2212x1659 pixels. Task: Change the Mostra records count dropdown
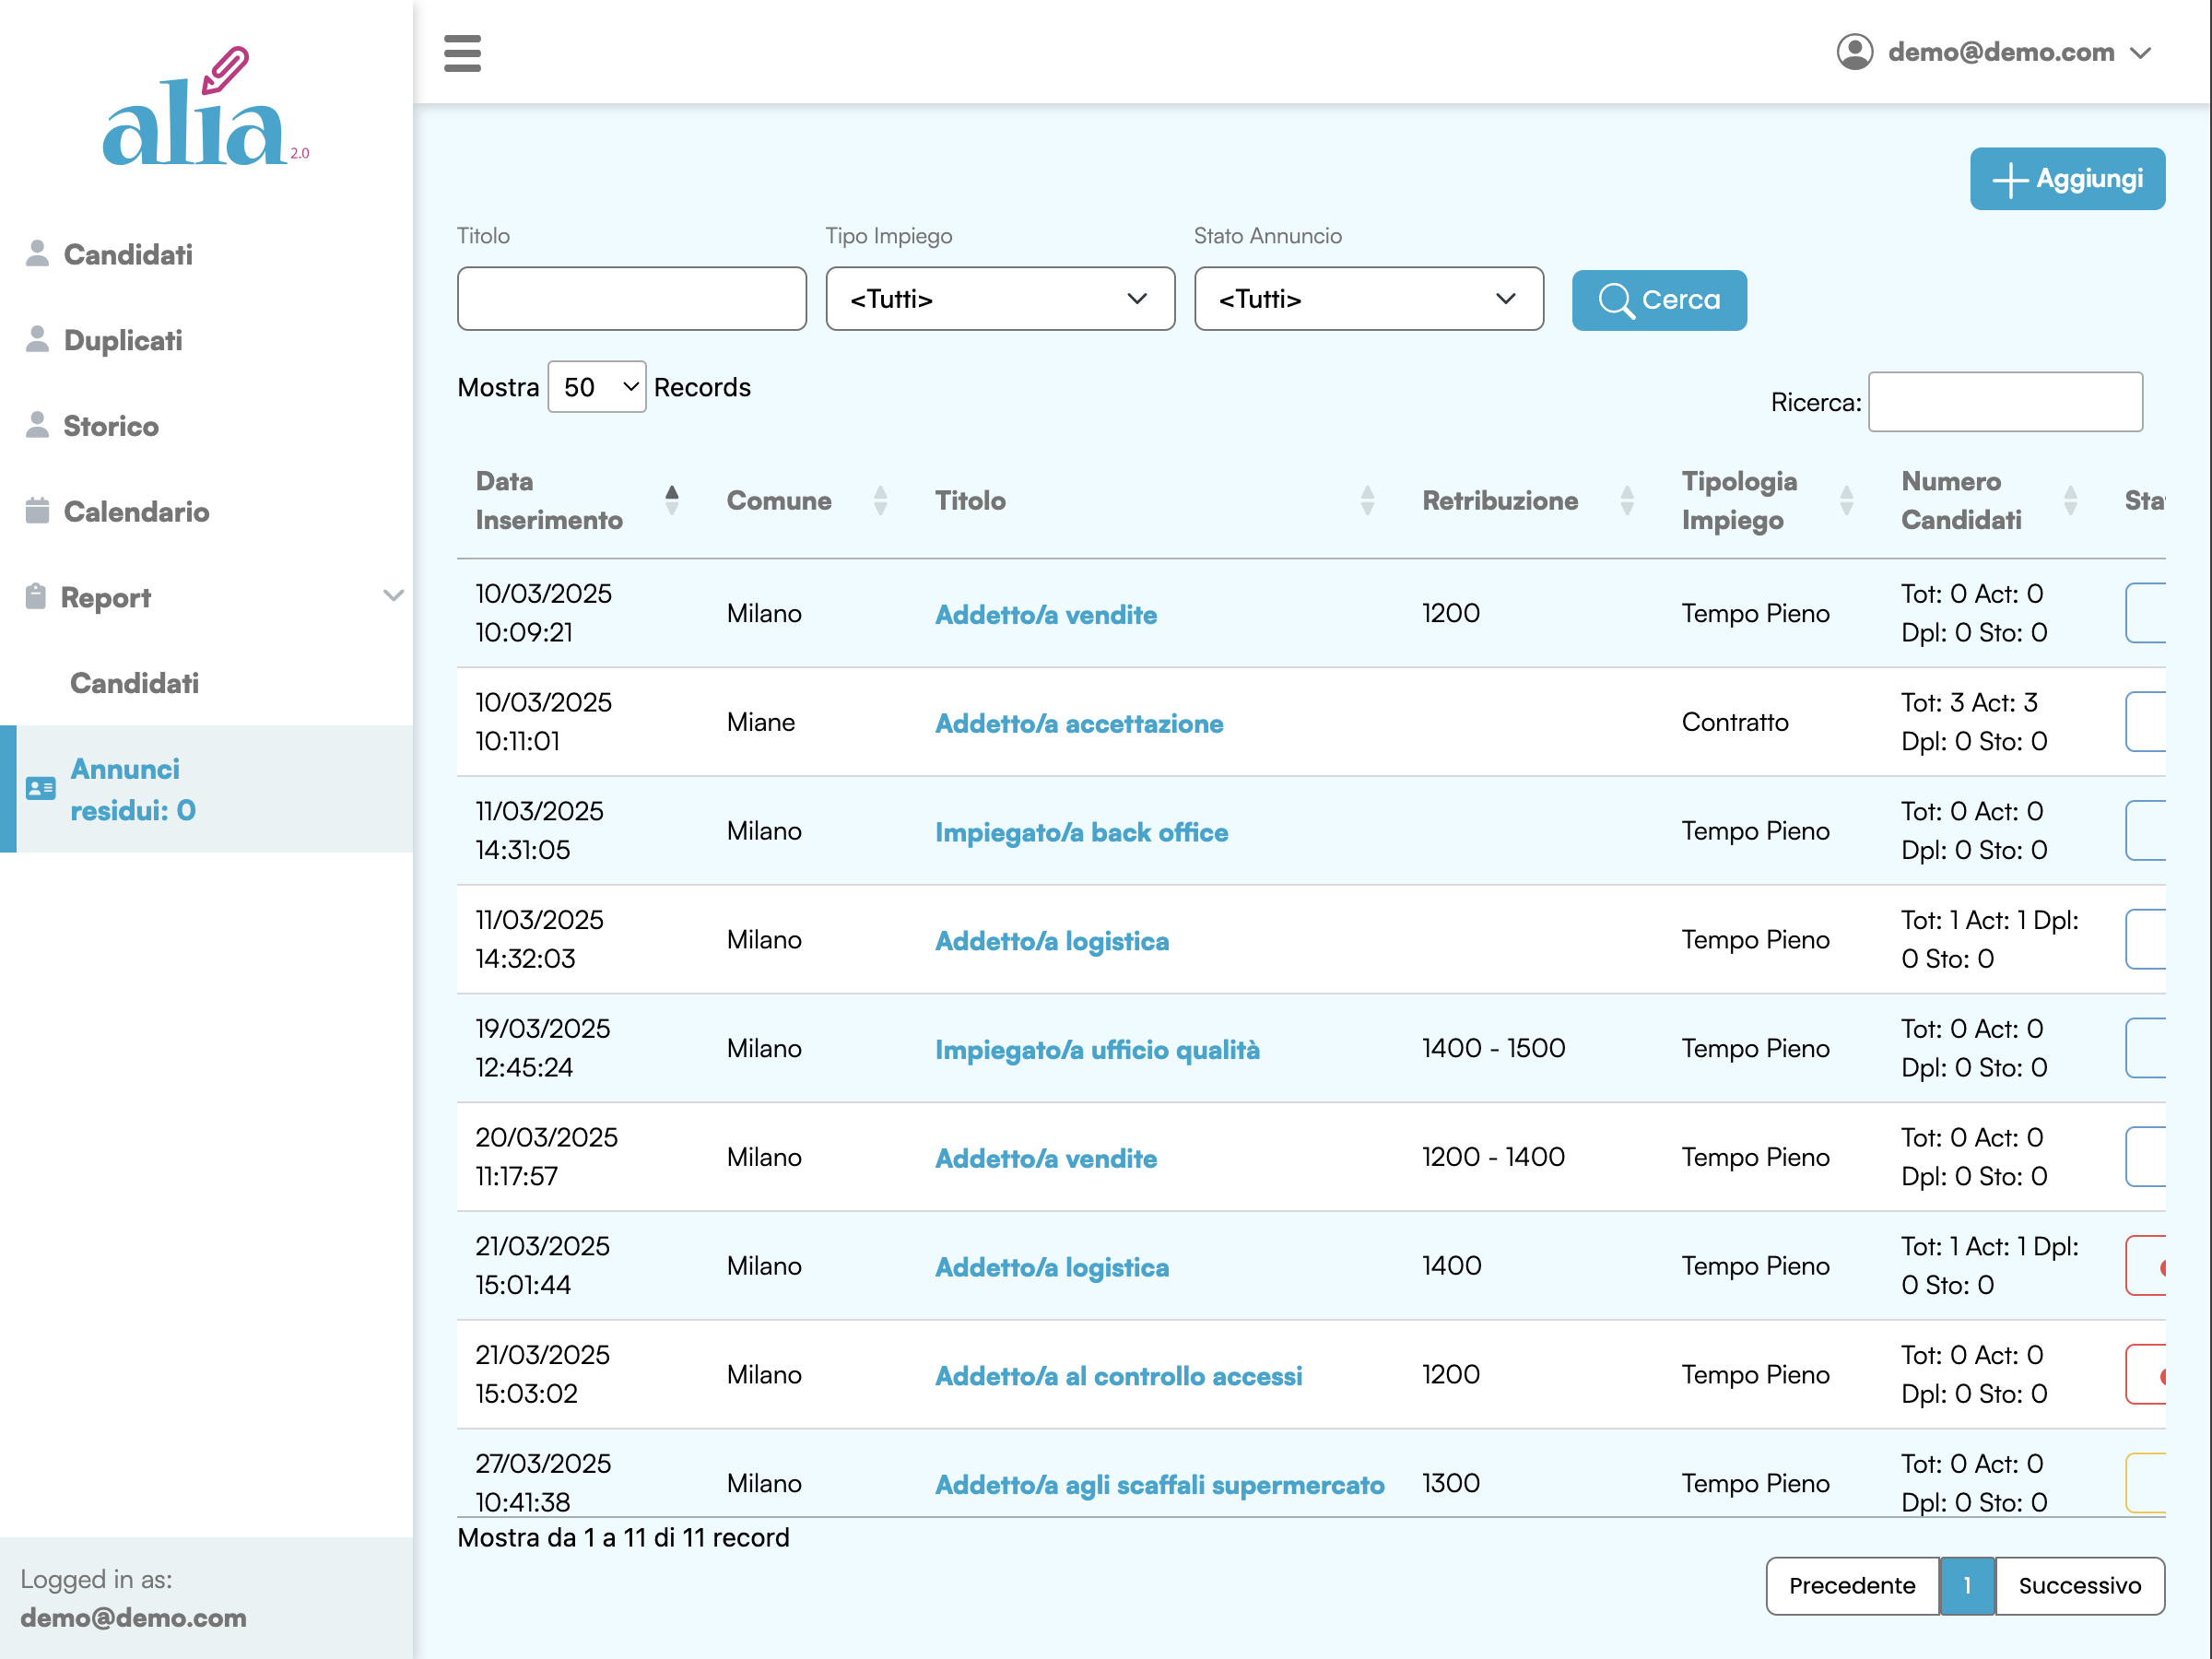coord(597,387)
